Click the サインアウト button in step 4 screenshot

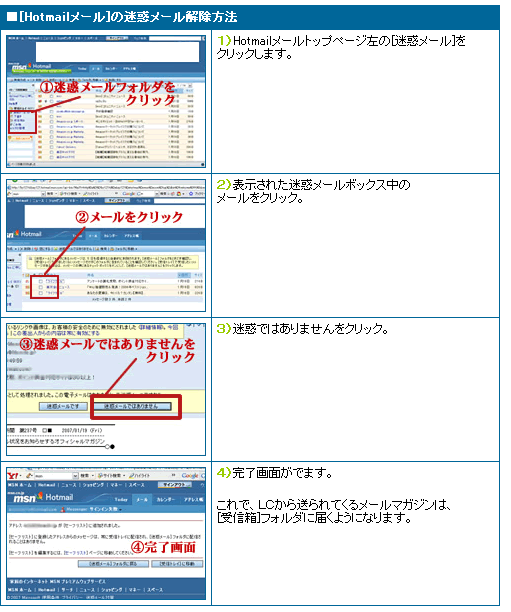175,485
